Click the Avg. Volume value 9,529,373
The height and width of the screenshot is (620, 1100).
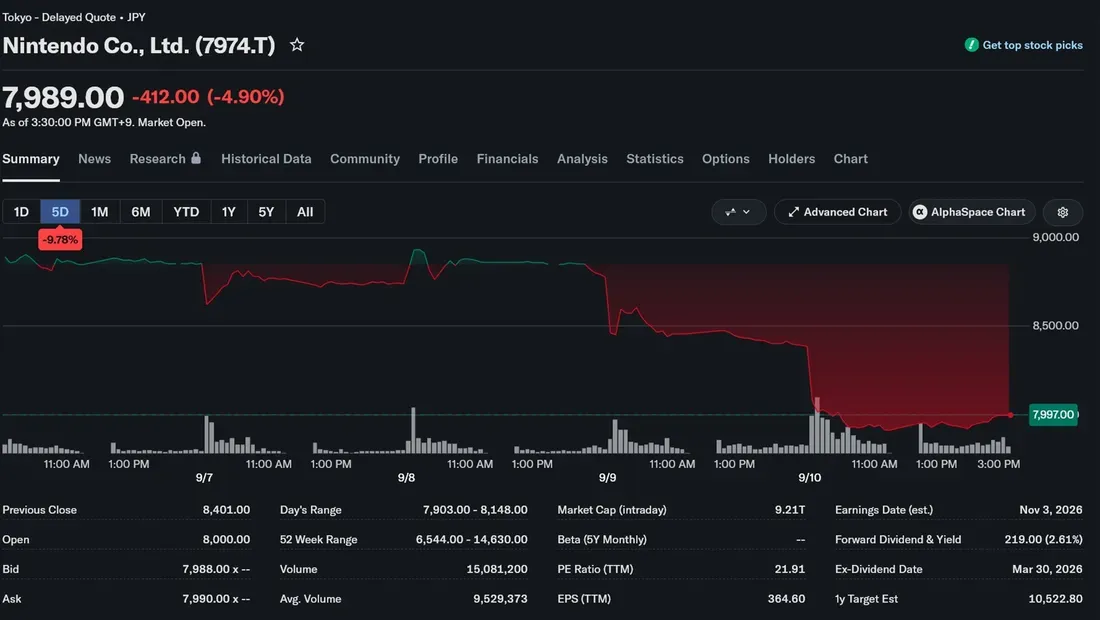pyautogui.click(x=499, y=599)
